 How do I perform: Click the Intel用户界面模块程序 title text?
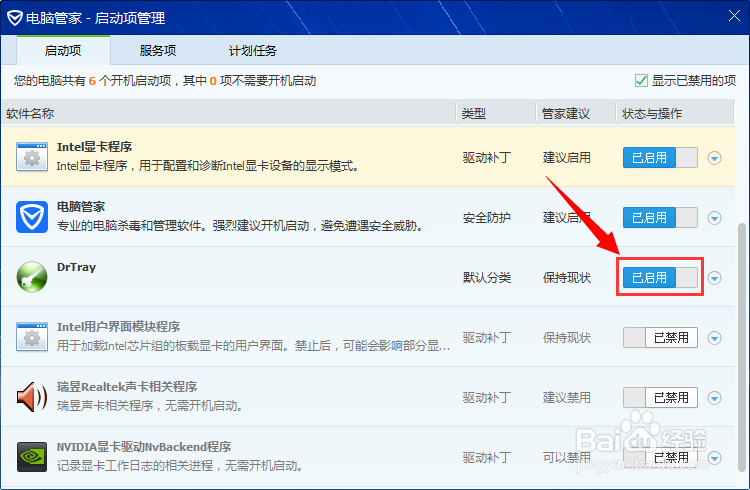[118, 327]
